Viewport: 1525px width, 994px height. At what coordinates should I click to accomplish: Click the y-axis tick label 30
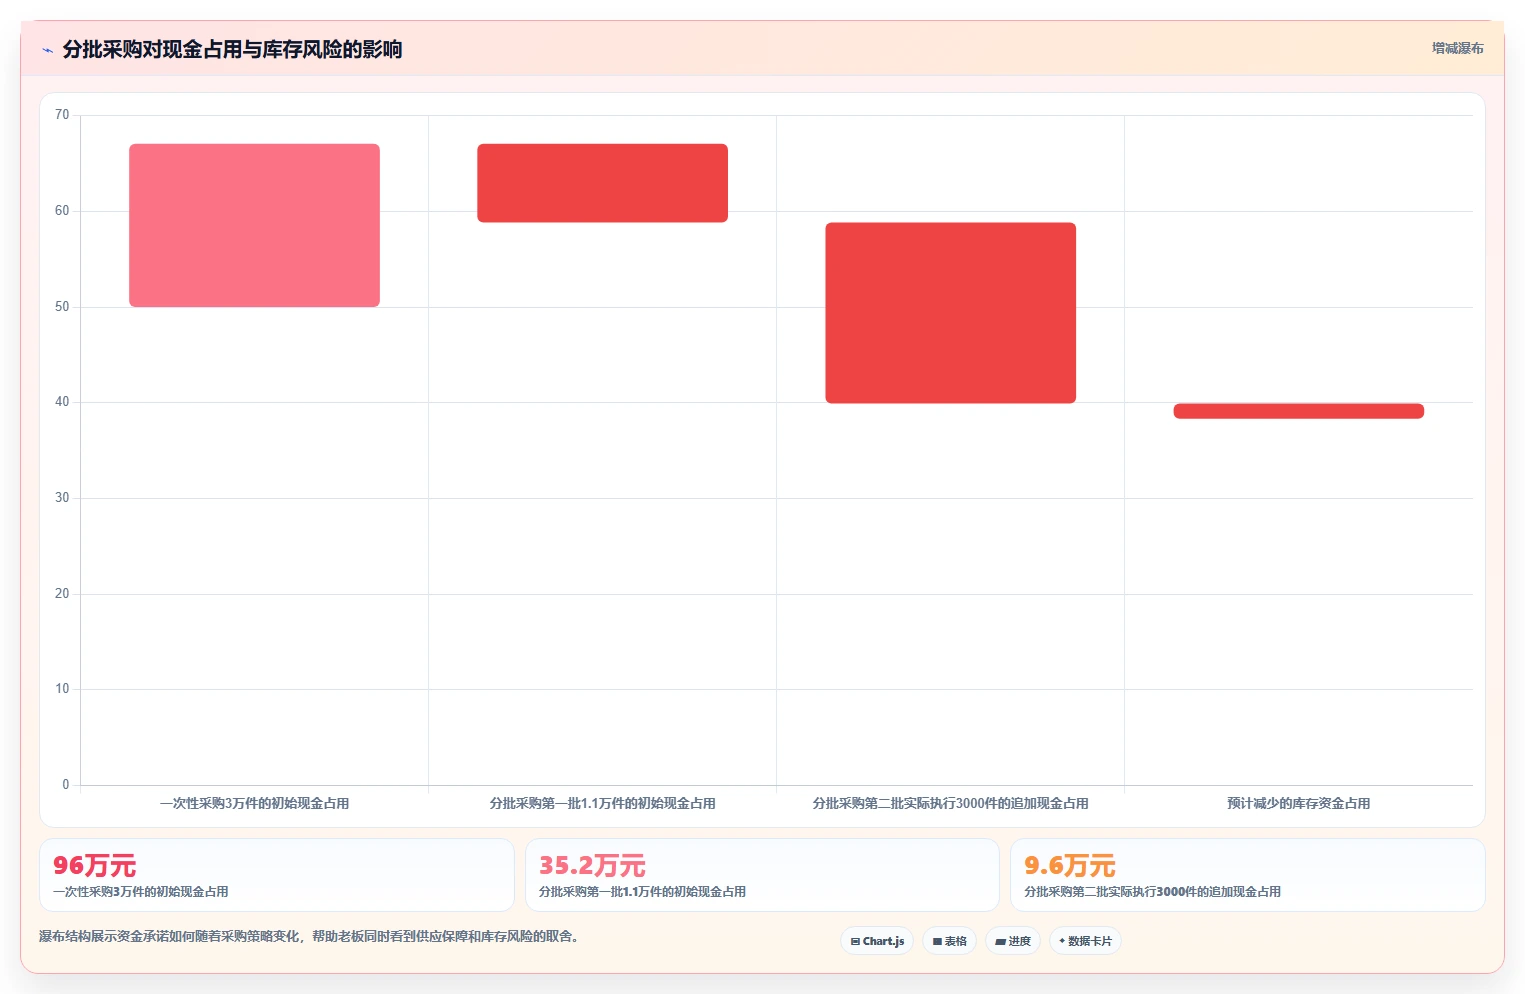point(62,498)
